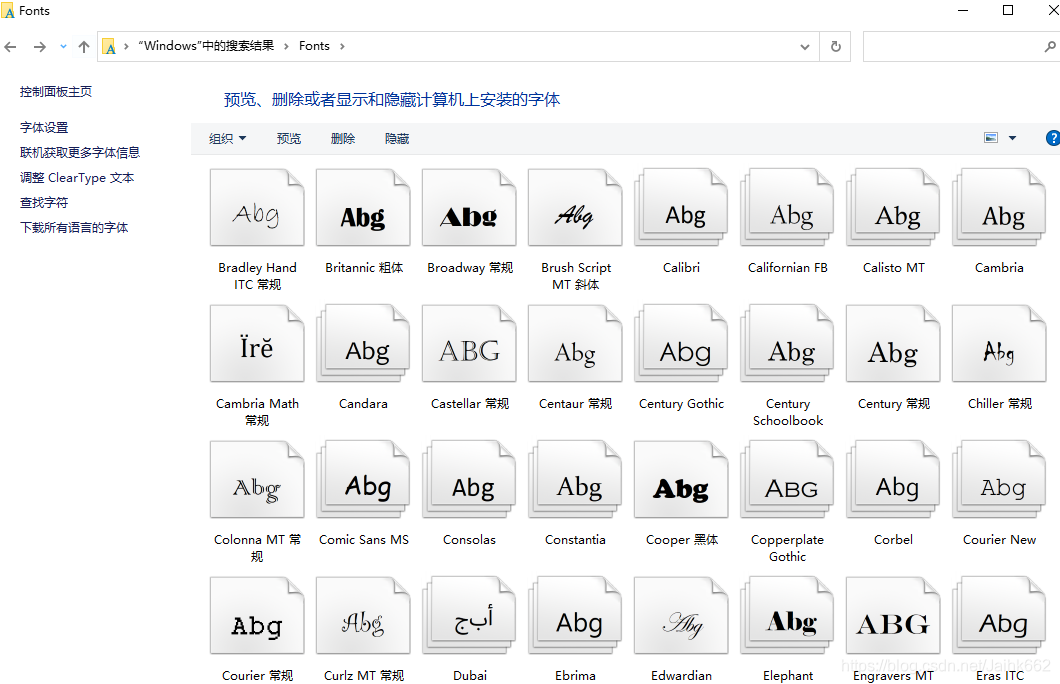Select the Elephant font icon
This screenshot has height=684, width=1060.
788,616
